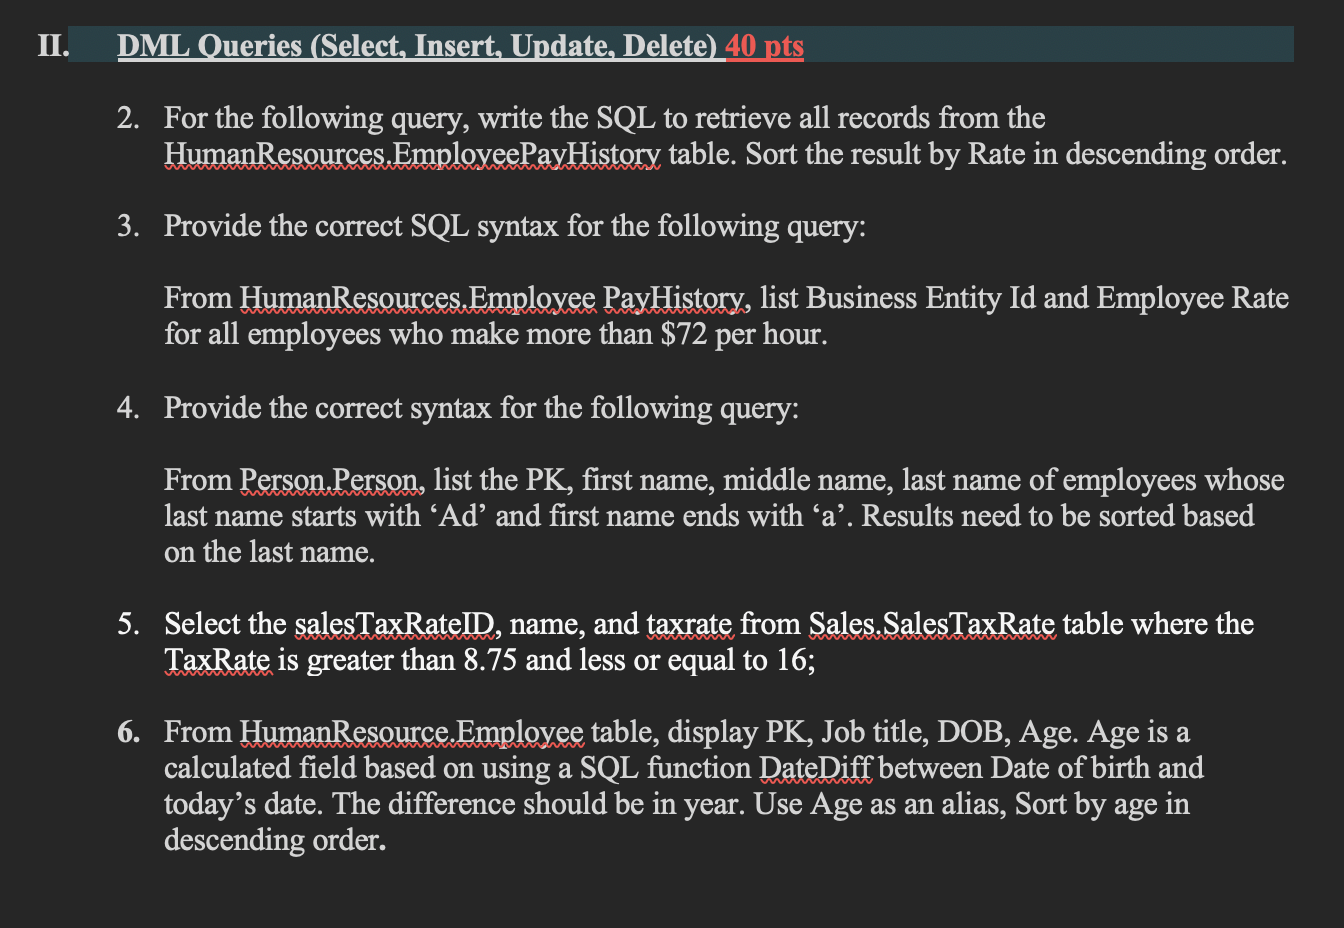Click the underlined 'TaxRate' on question 5's second line
Viewport: 1344px width, 928px height.
coord(217,660)
